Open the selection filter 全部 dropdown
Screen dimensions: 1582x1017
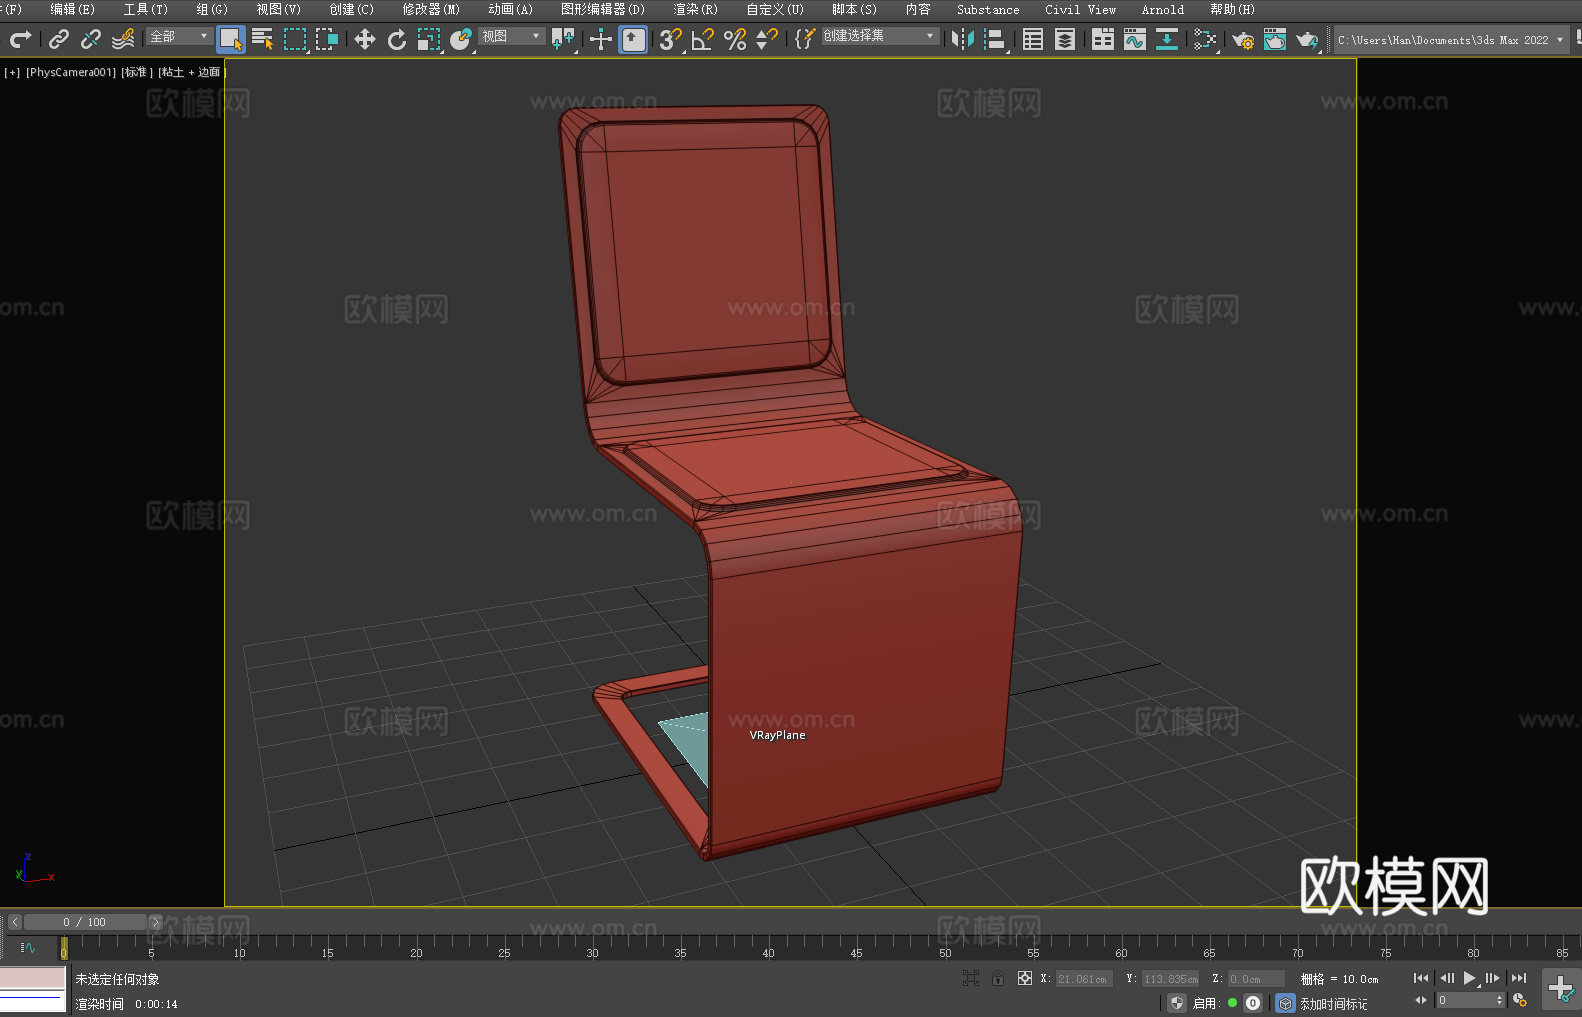pos(179,36)
